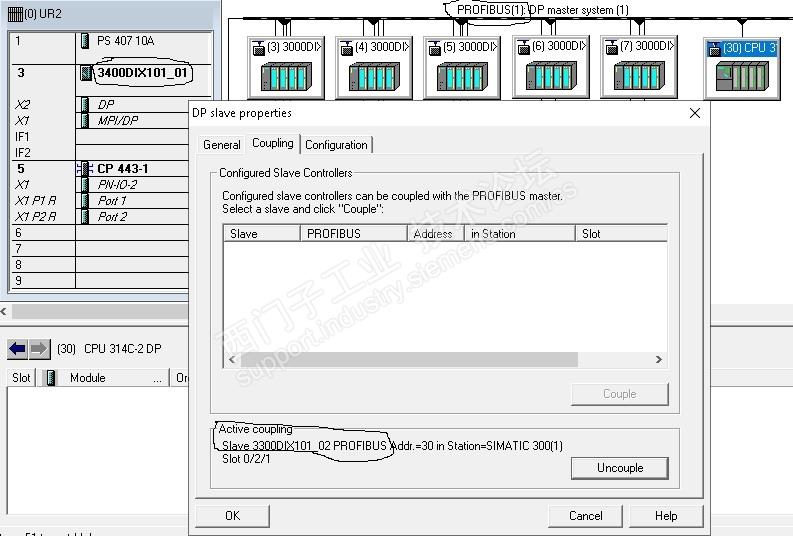This screenshot has width=793, height=536.
Task: Select empty rack slot 6 row
Action: [100, 233]
